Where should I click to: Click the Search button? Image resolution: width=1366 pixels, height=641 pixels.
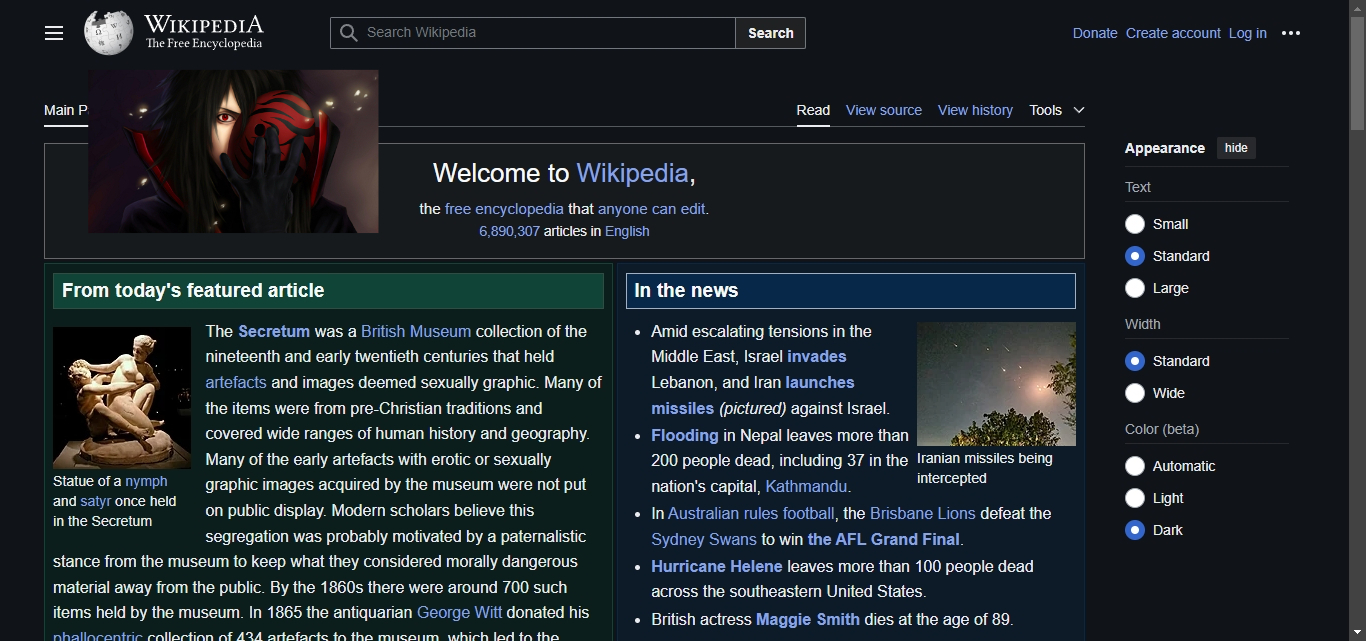coord(770,33)
